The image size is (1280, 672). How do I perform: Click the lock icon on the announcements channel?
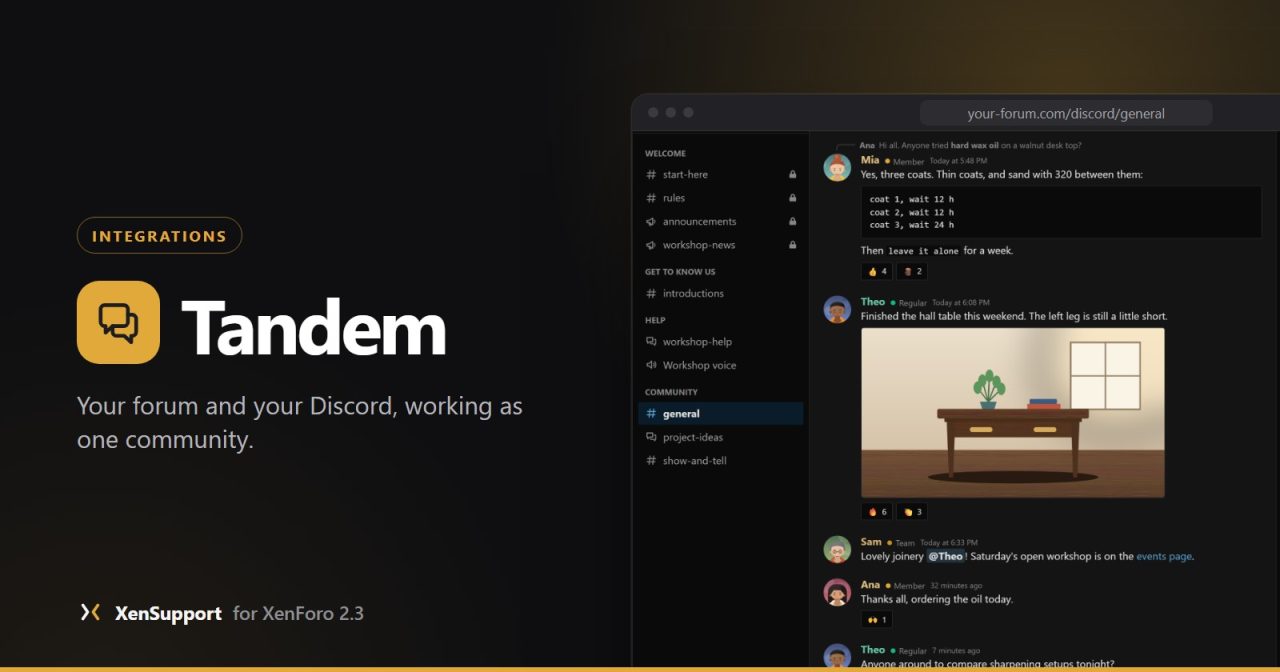(793, 221)
